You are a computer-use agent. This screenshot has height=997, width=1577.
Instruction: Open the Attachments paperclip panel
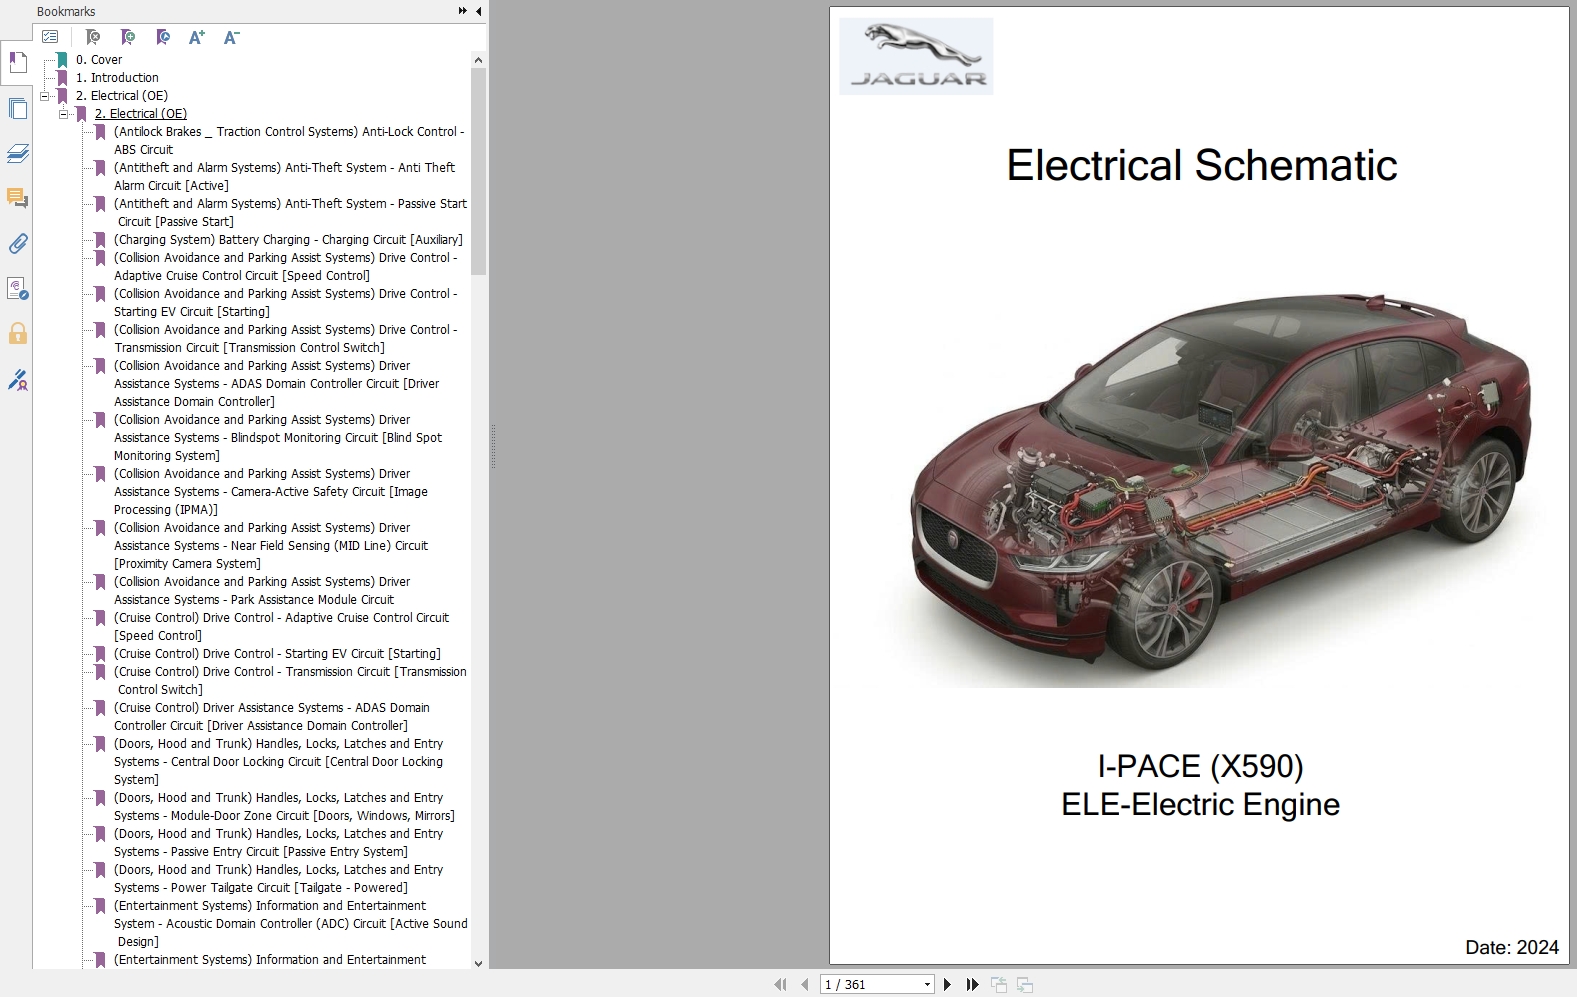(x=17, y=243)
